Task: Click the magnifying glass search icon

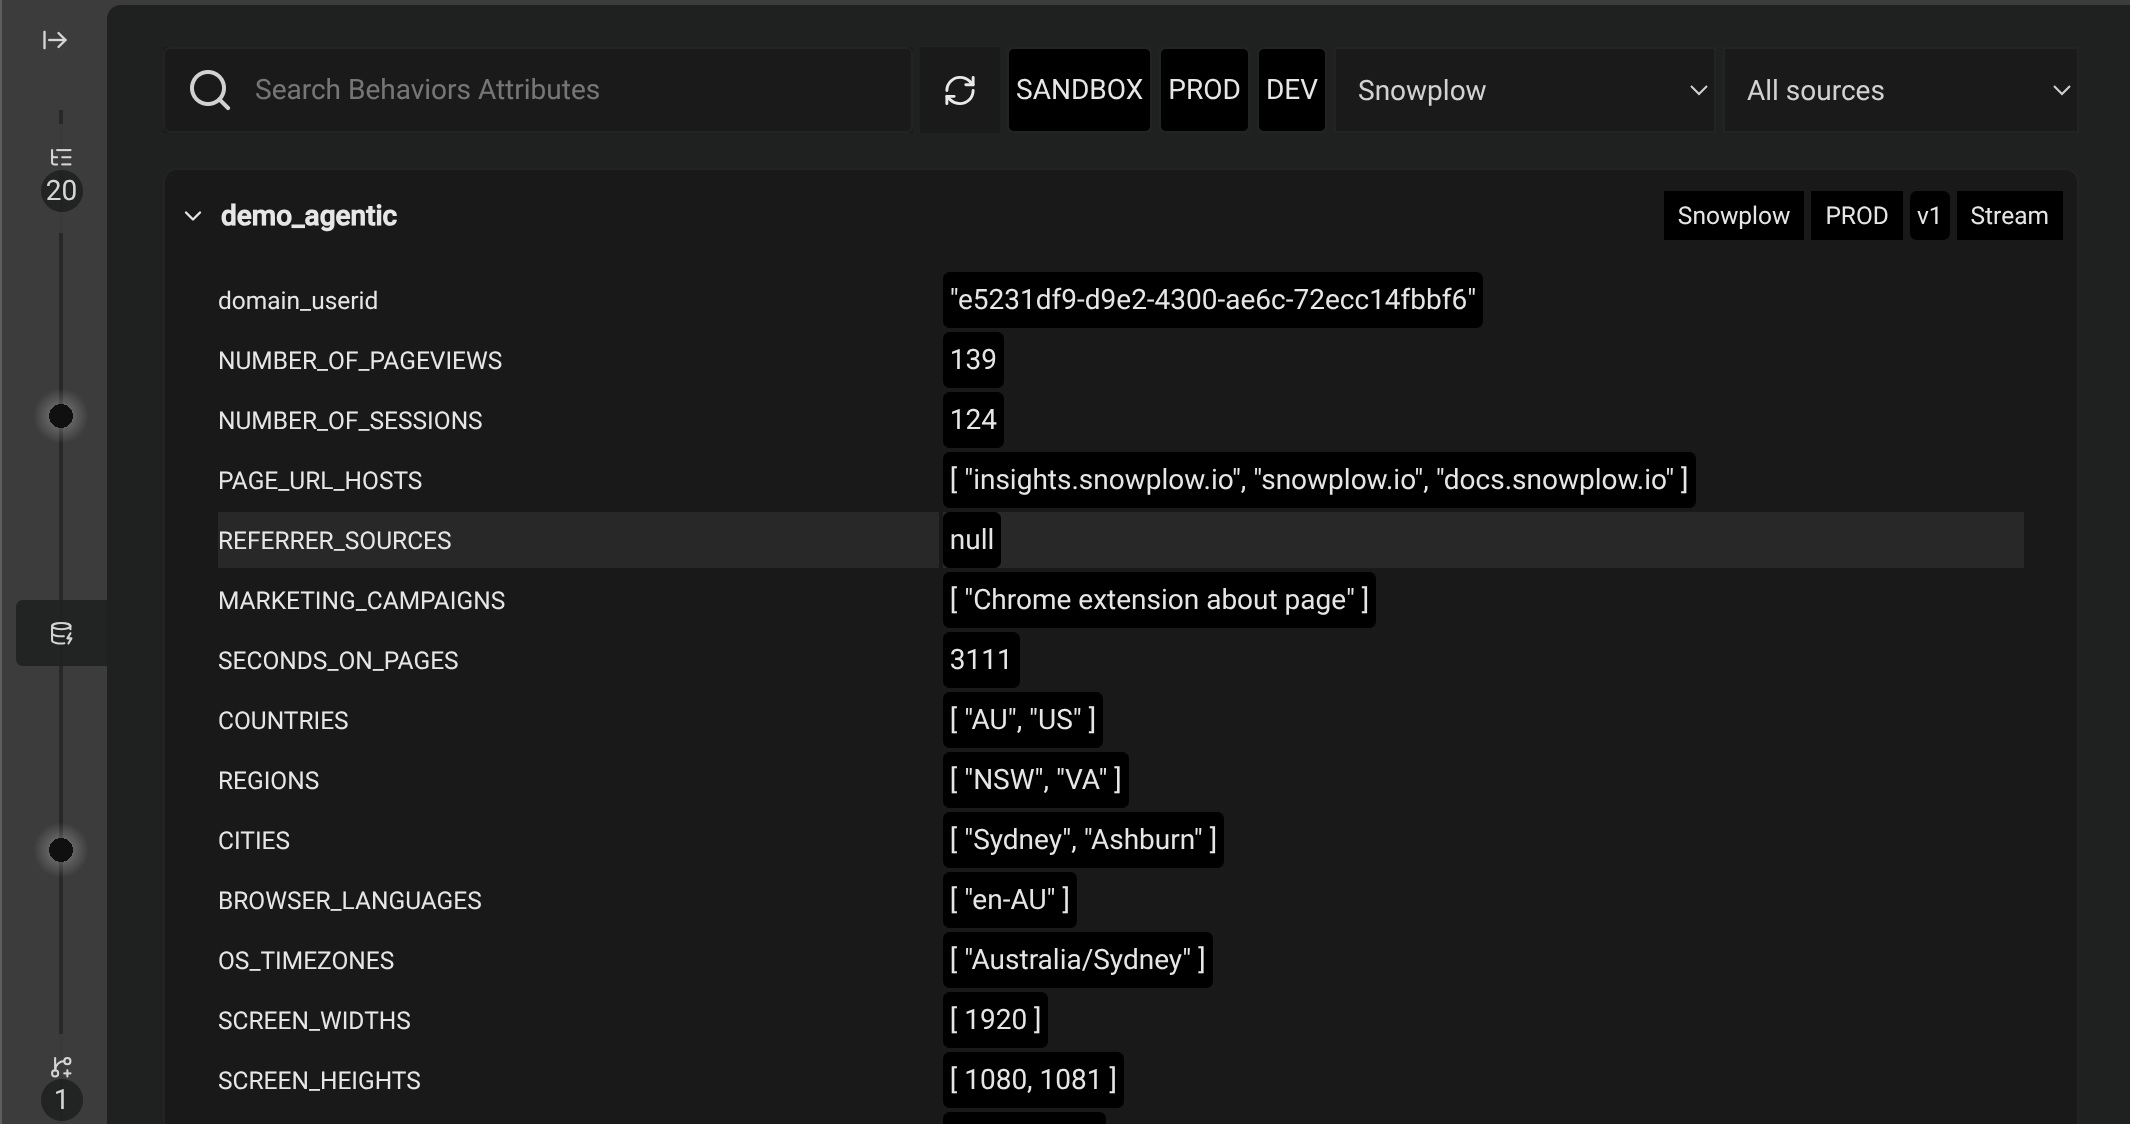Action: (210, 90)
